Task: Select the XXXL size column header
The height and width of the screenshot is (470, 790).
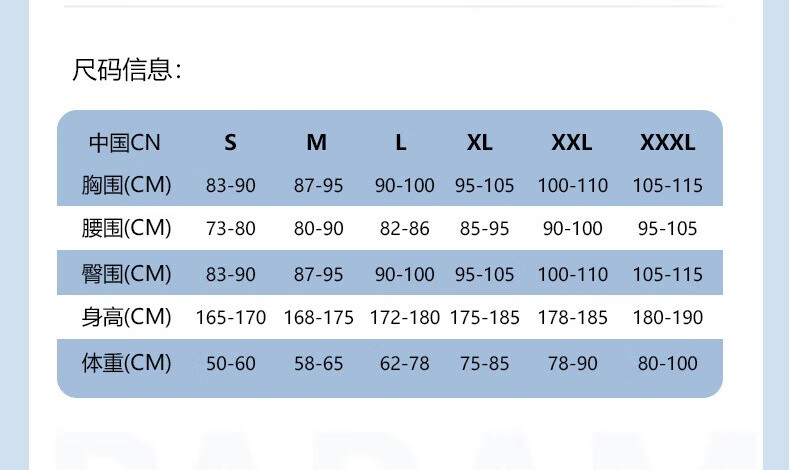Action: [667, 142]
